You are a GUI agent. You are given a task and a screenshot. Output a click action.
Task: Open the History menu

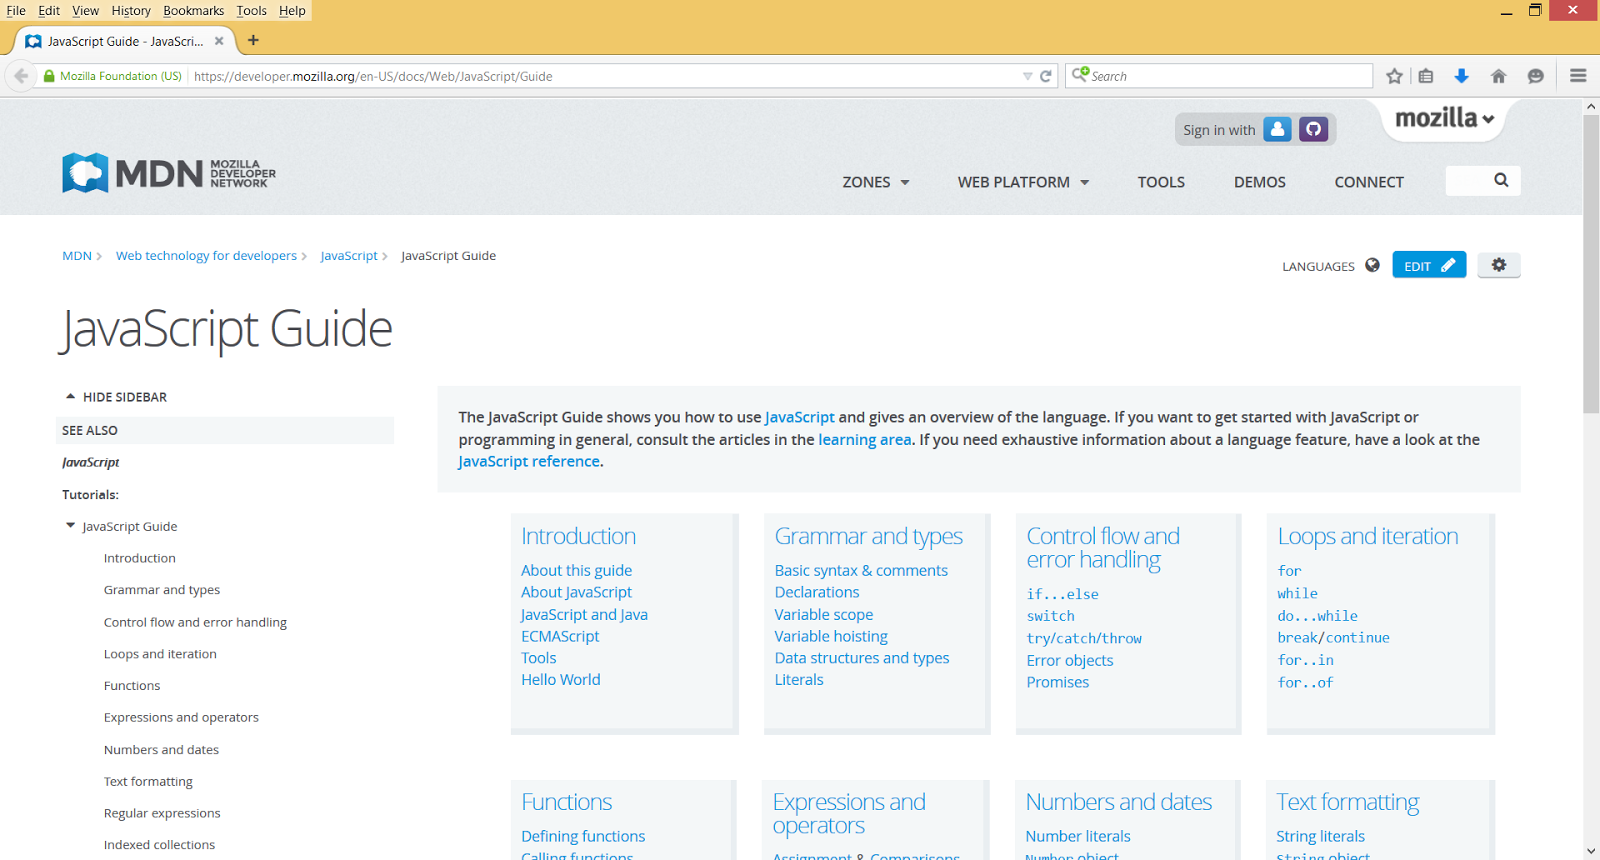coord(131,10)
